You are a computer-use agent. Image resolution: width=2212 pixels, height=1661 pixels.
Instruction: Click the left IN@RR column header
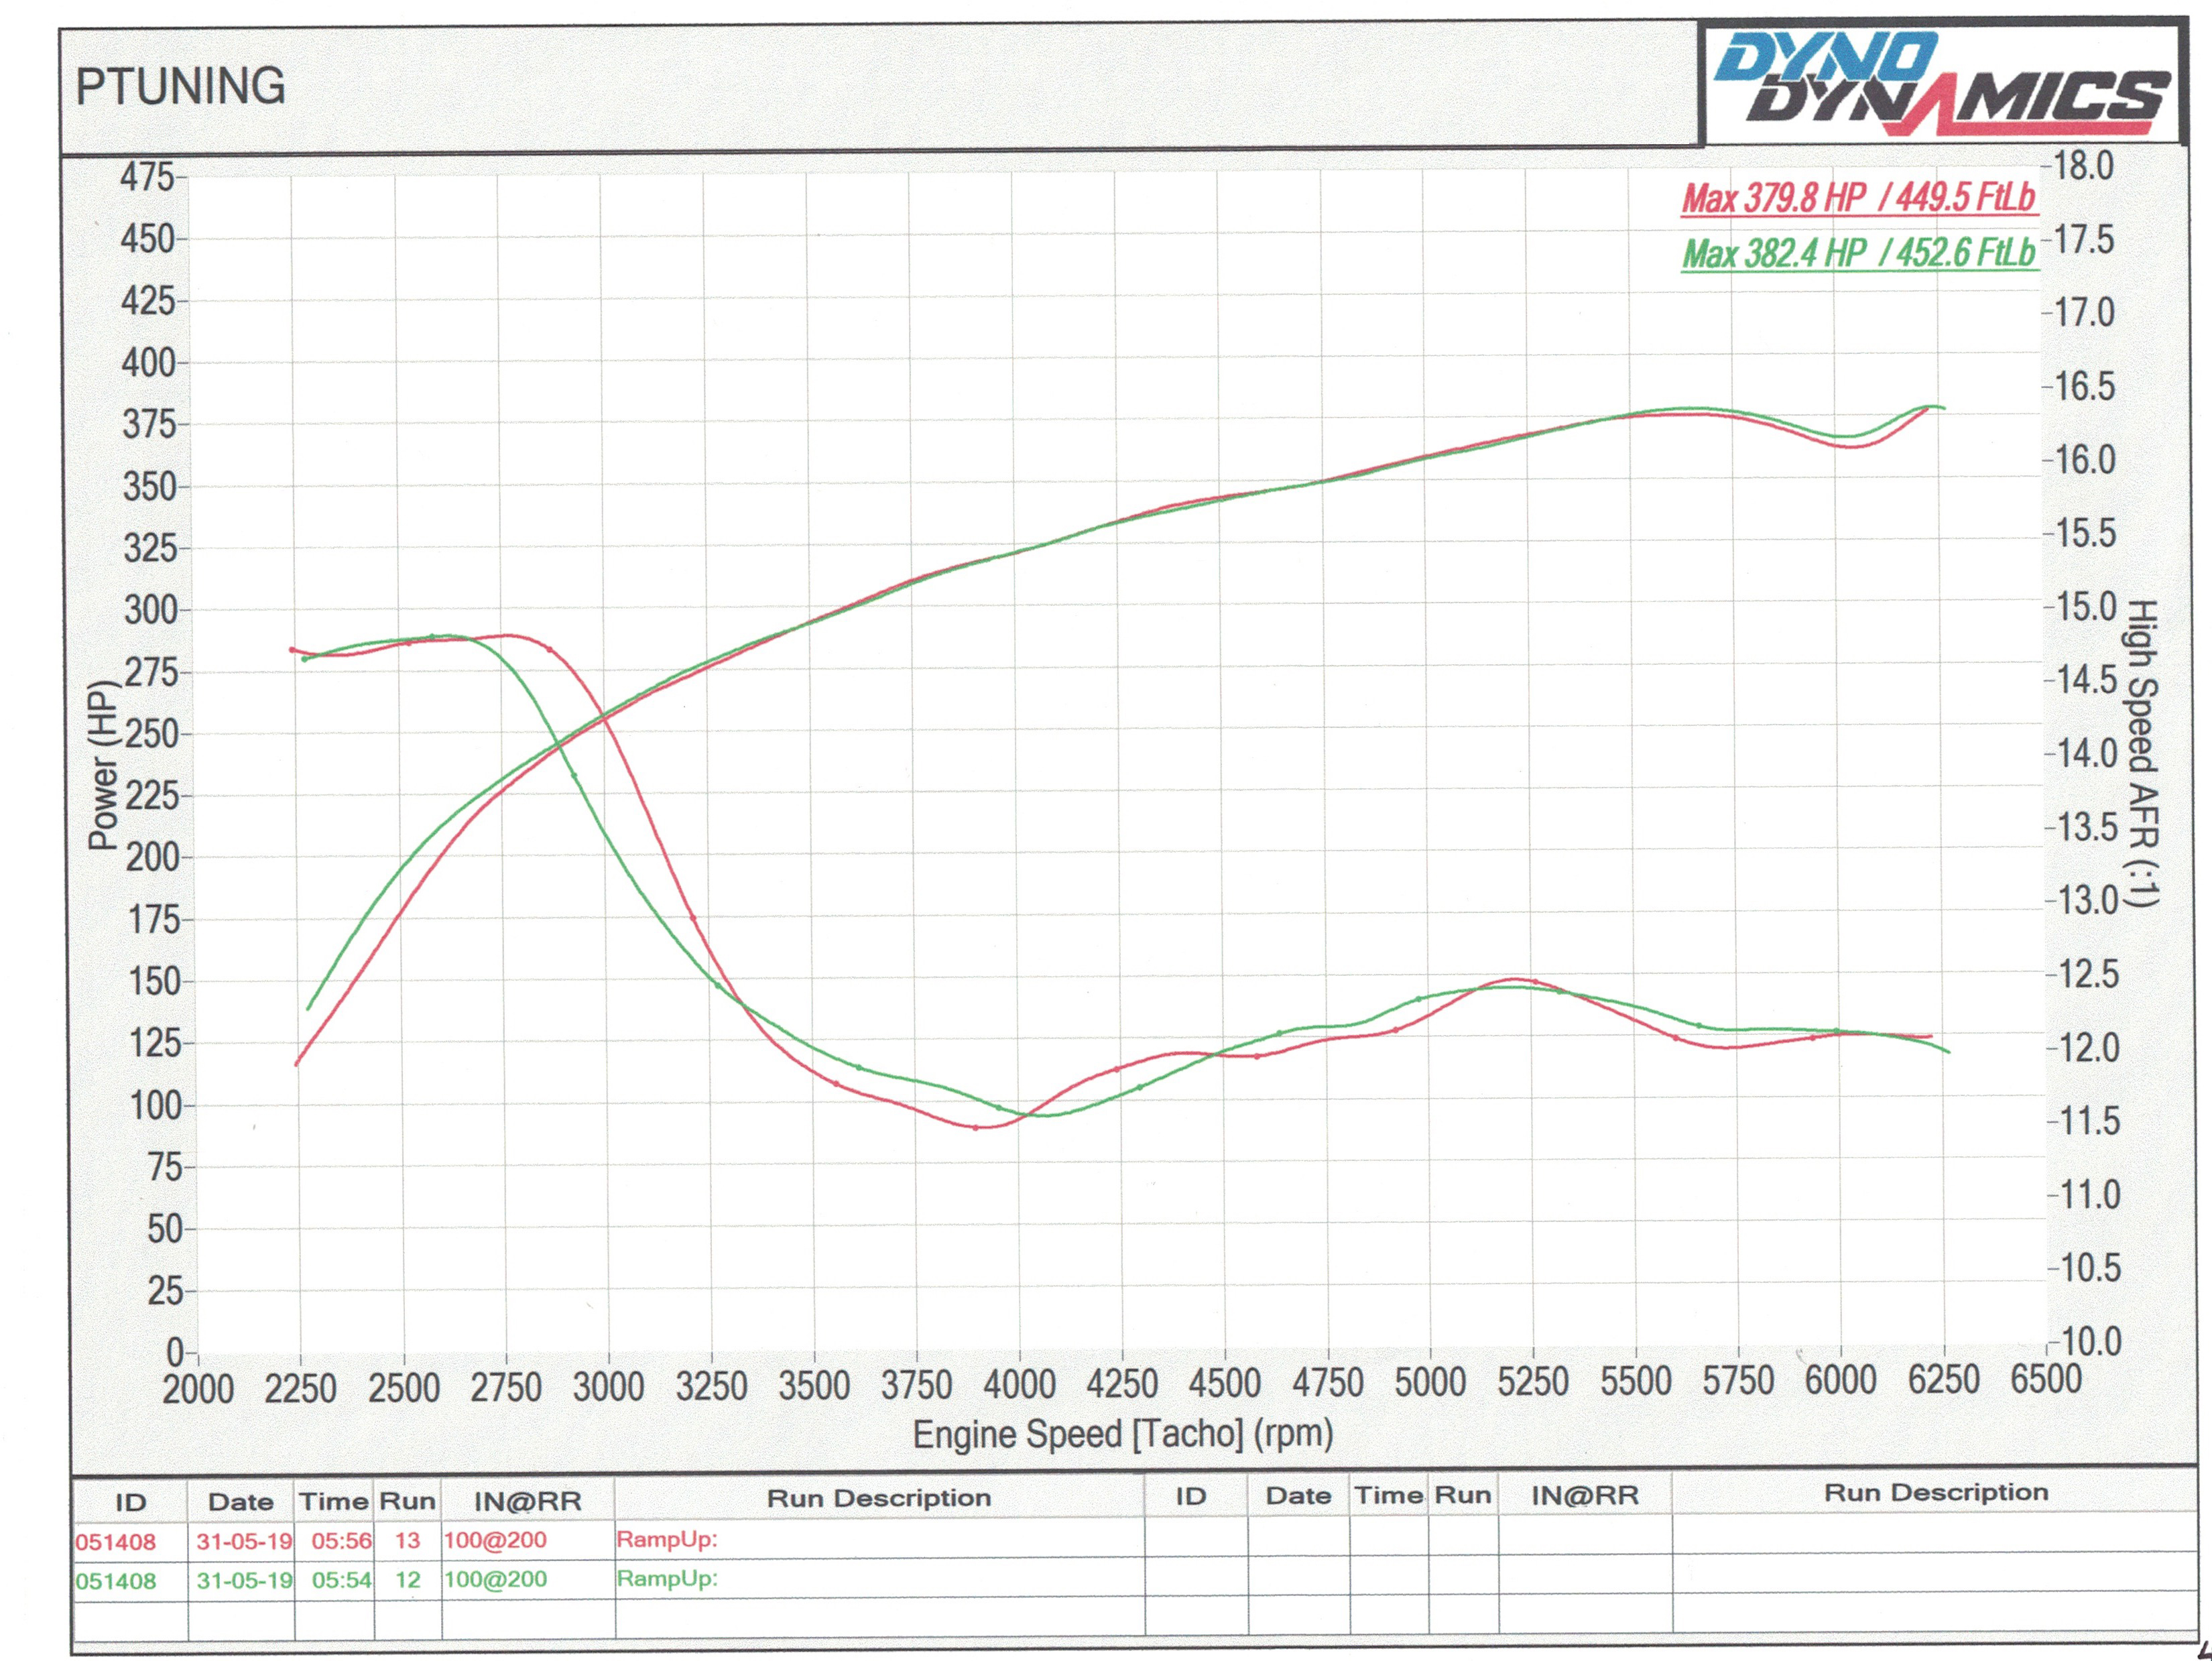click(527, 1501)
